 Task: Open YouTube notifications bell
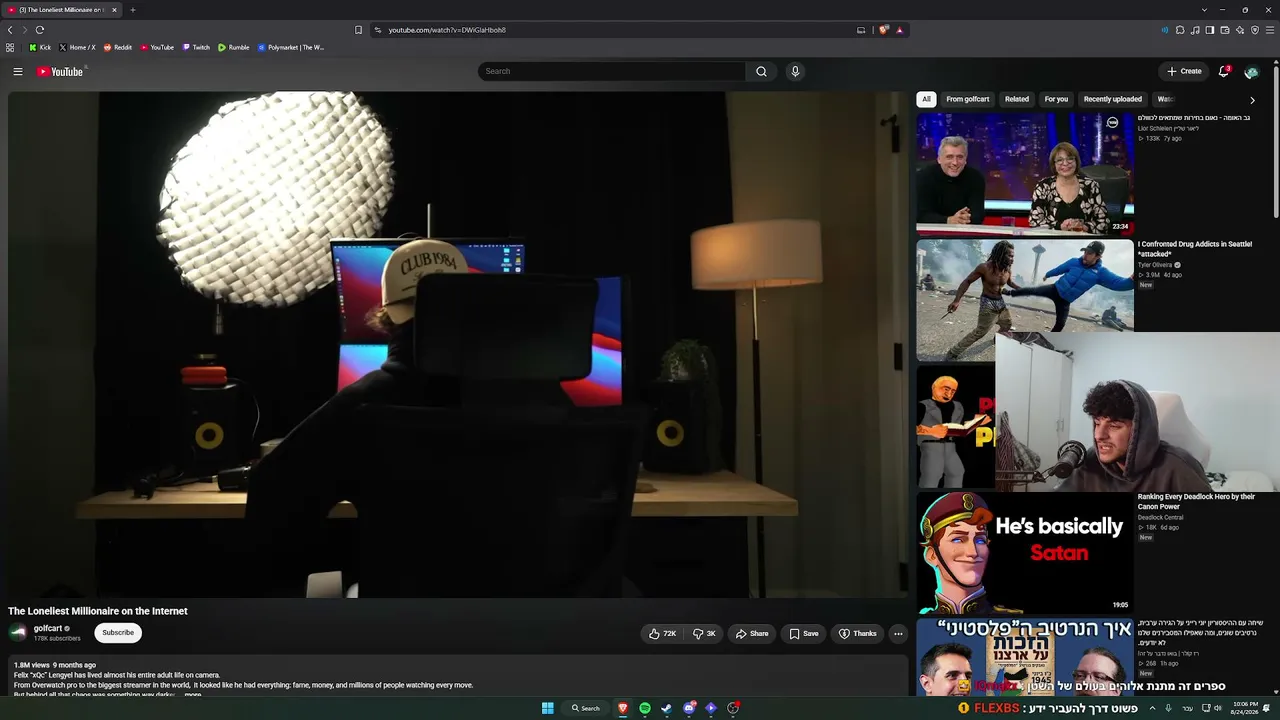[x=1223, y=71]
